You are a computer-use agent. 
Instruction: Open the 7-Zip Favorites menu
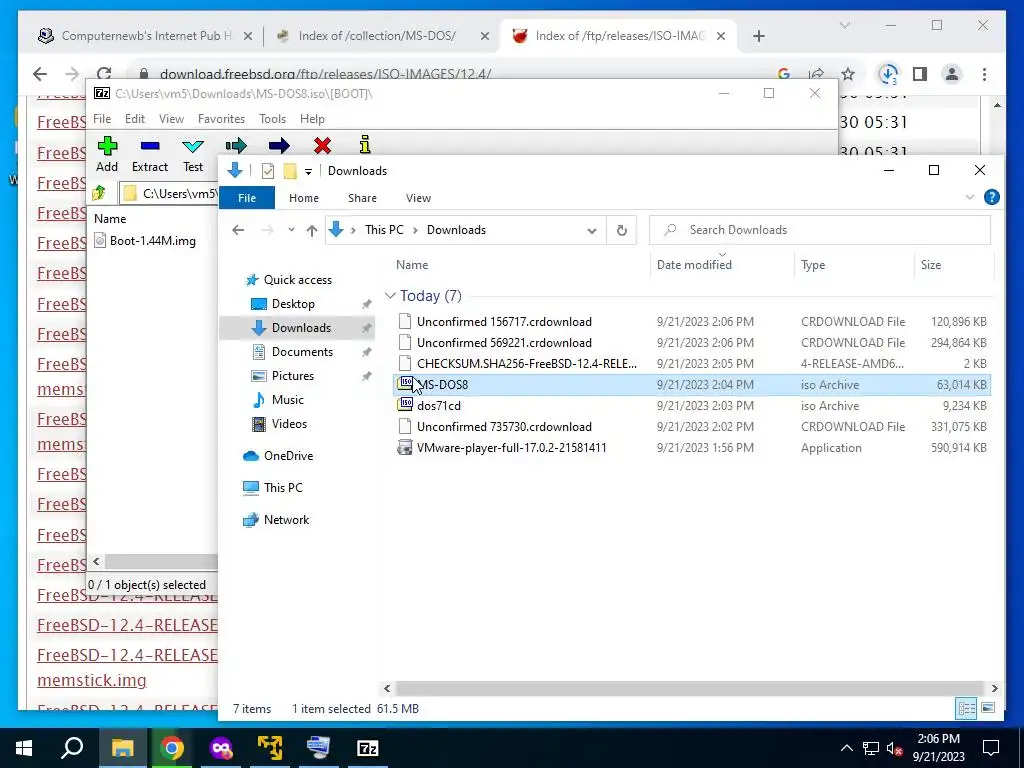point(221,119)
